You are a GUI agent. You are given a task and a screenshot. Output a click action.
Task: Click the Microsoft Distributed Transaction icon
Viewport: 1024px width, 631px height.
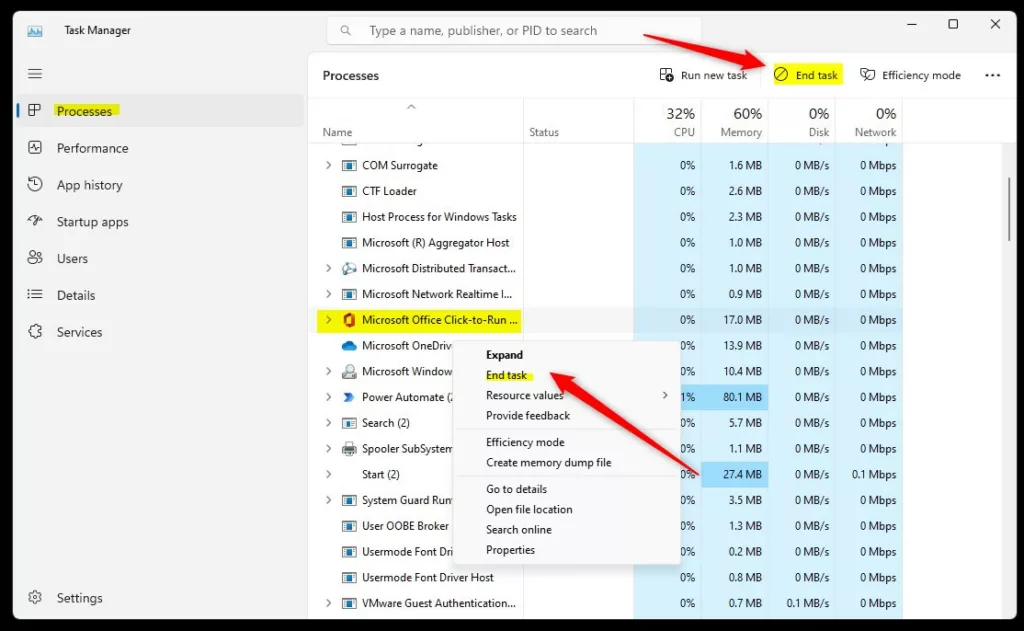(349, 268)
